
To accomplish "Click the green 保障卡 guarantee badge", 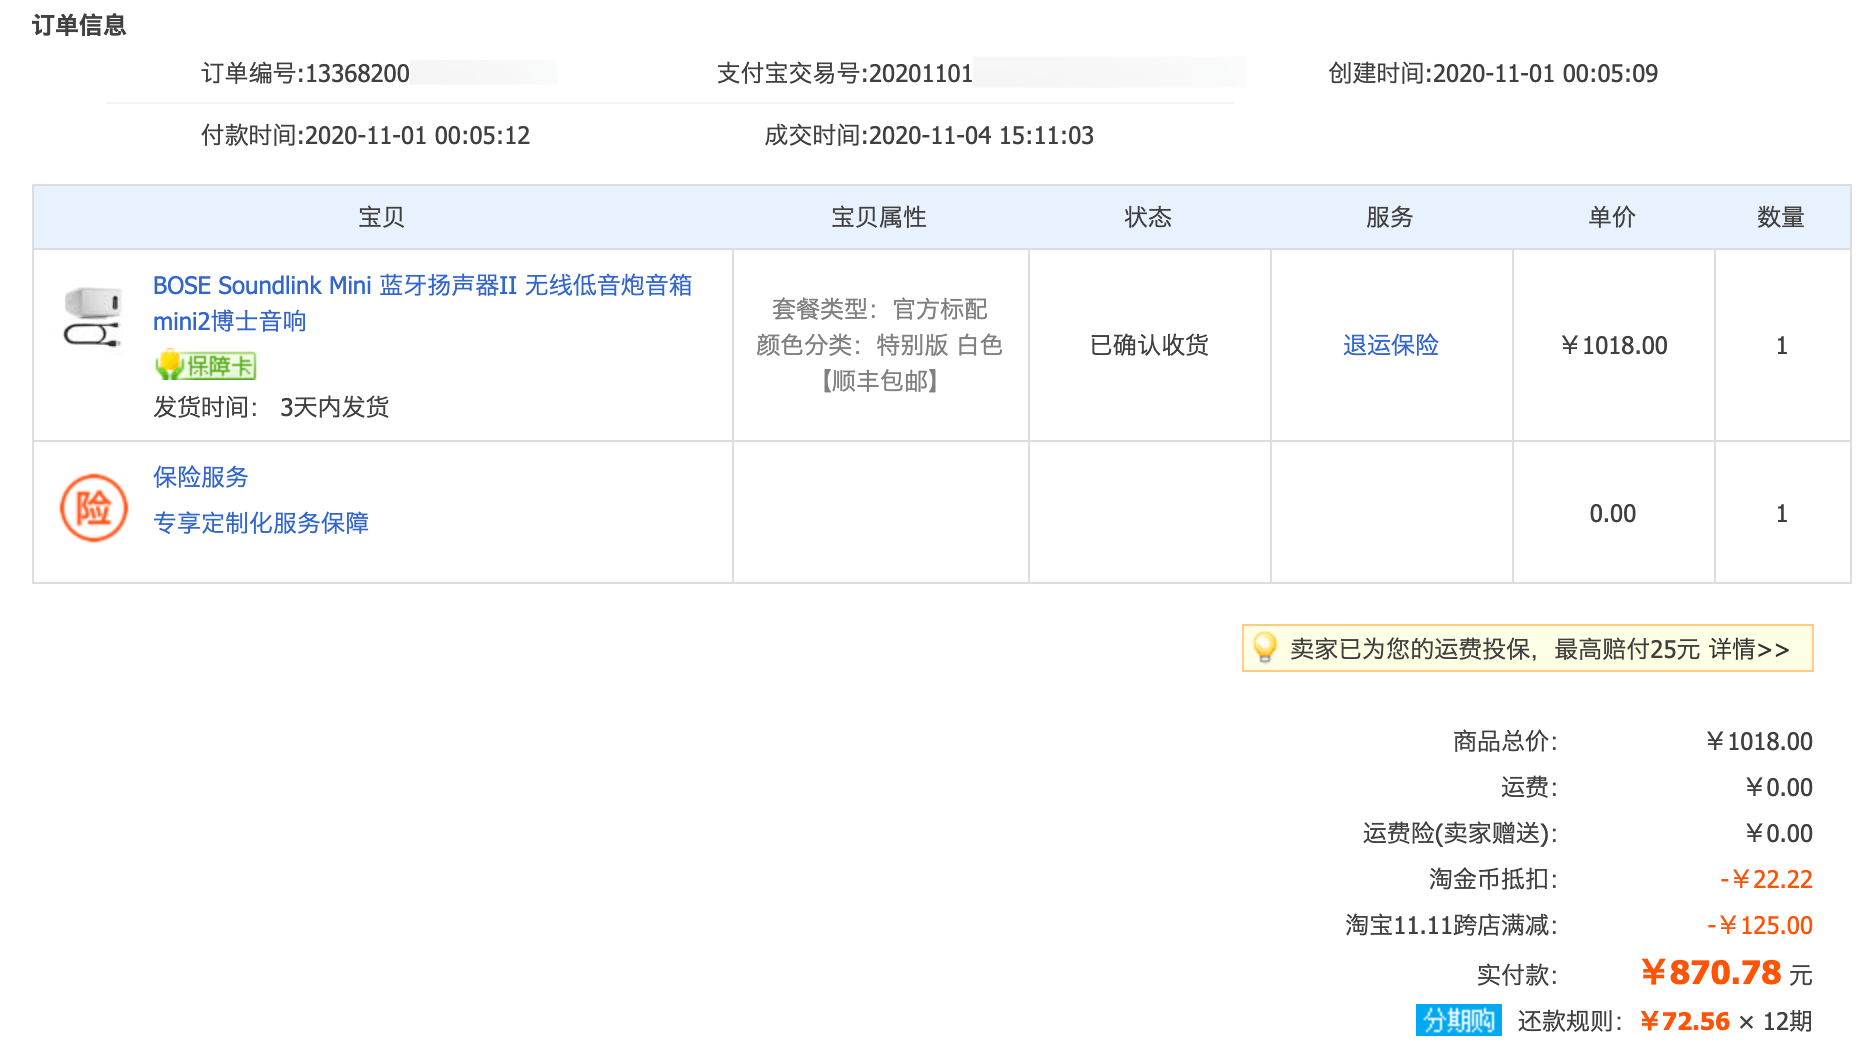I will (x=206, y=366).
